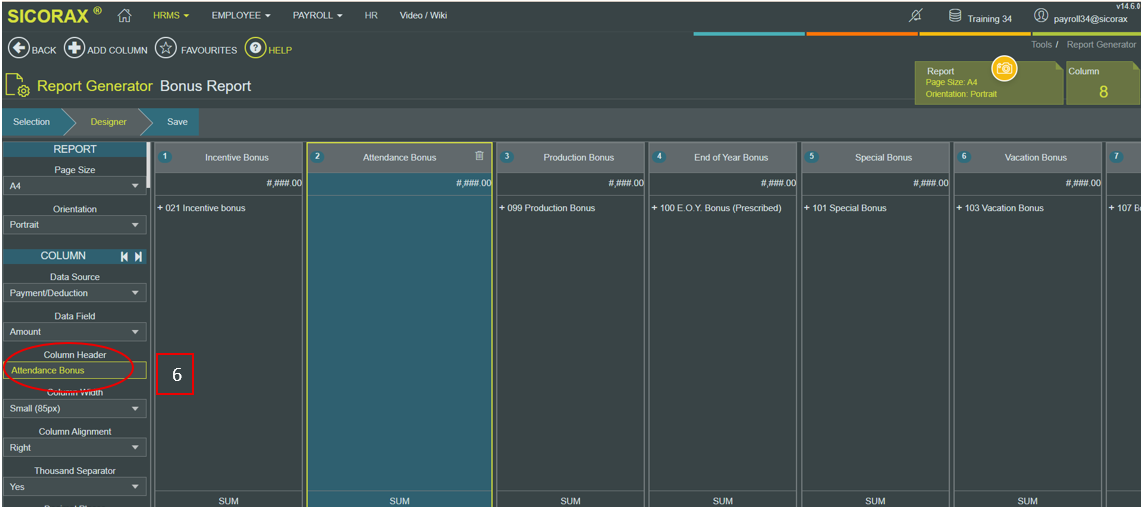This screenshot has width=1141, height=507.
Task: Click the 101 Special Bonus item
Action: coord(846,208)
